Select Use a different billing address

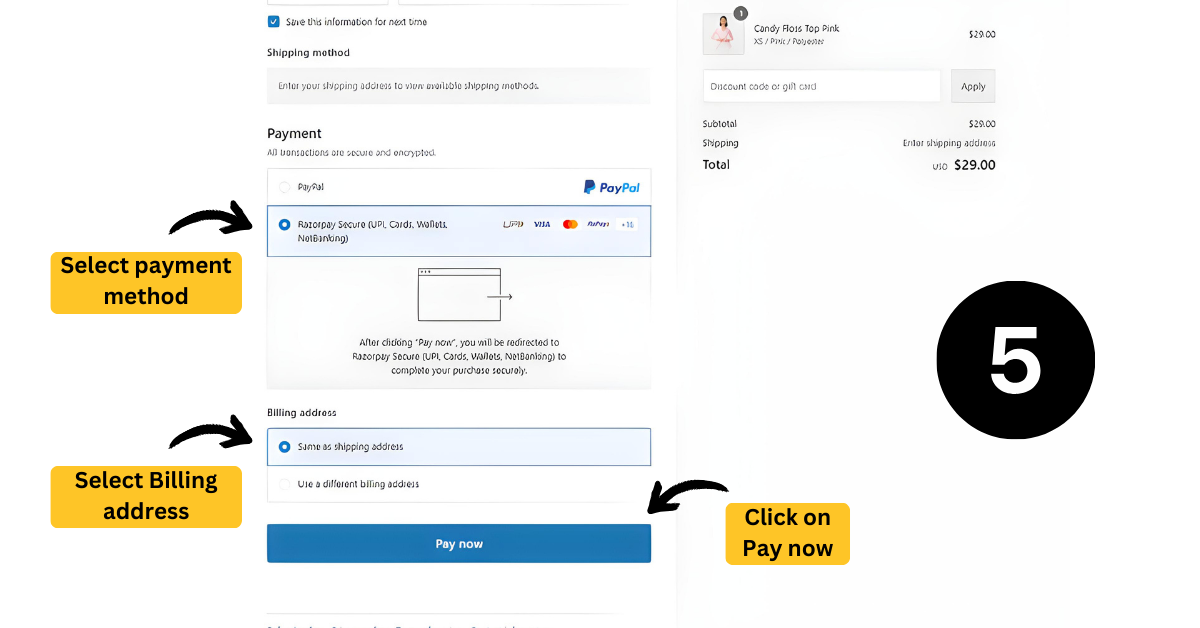pos(285,484)
